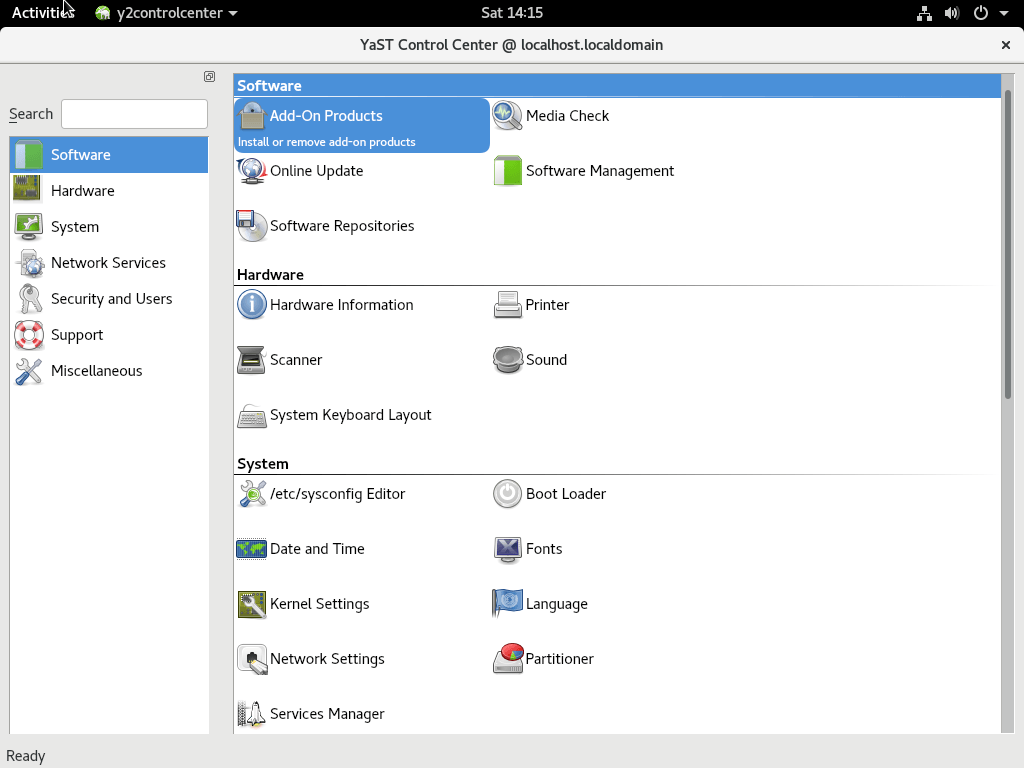The width and height of the screenshot is (1024, 768).
Task: Open the Sound speaker icon
Action: pyautogui.click(x=507, y=360)
